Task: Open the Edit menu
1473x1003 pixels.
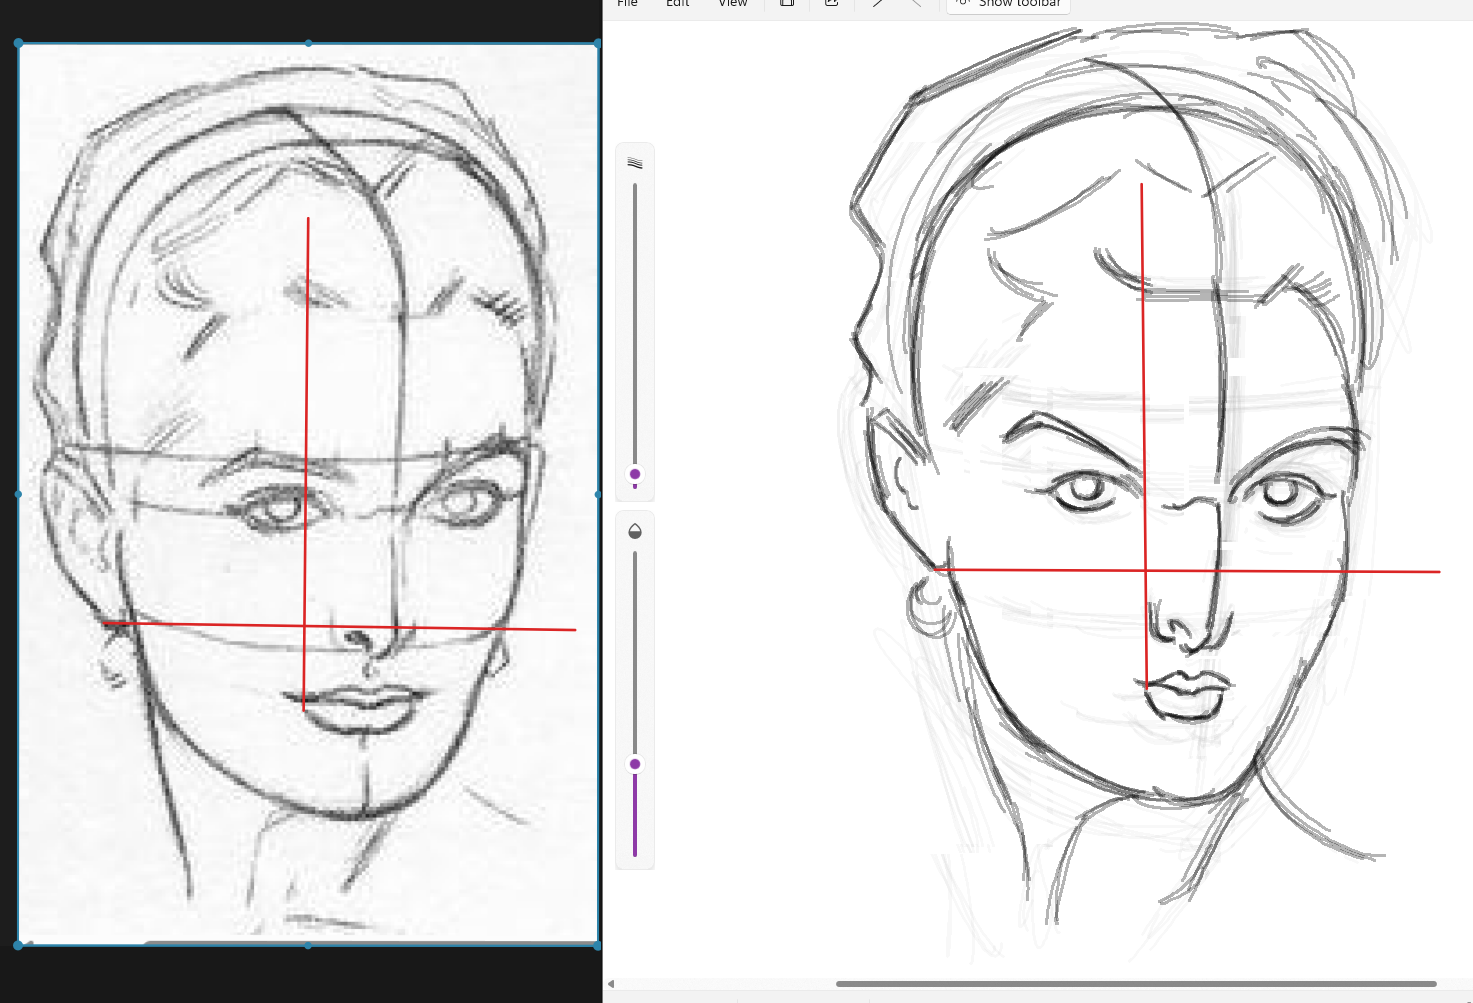Action: pos(678,3)
